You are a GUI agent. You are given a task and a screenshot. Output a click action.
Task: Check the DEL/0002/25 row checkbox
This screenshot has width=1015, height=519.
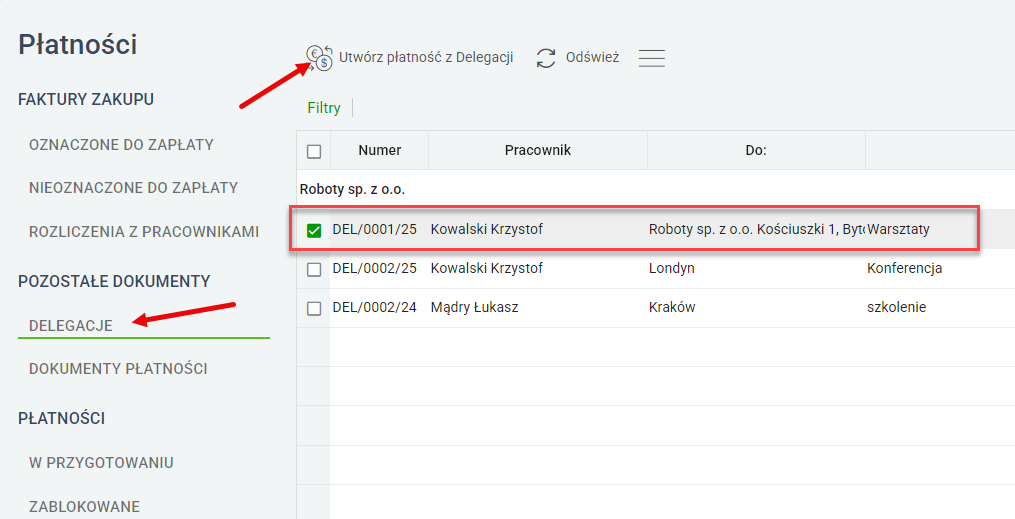click(x=314, y=269)
